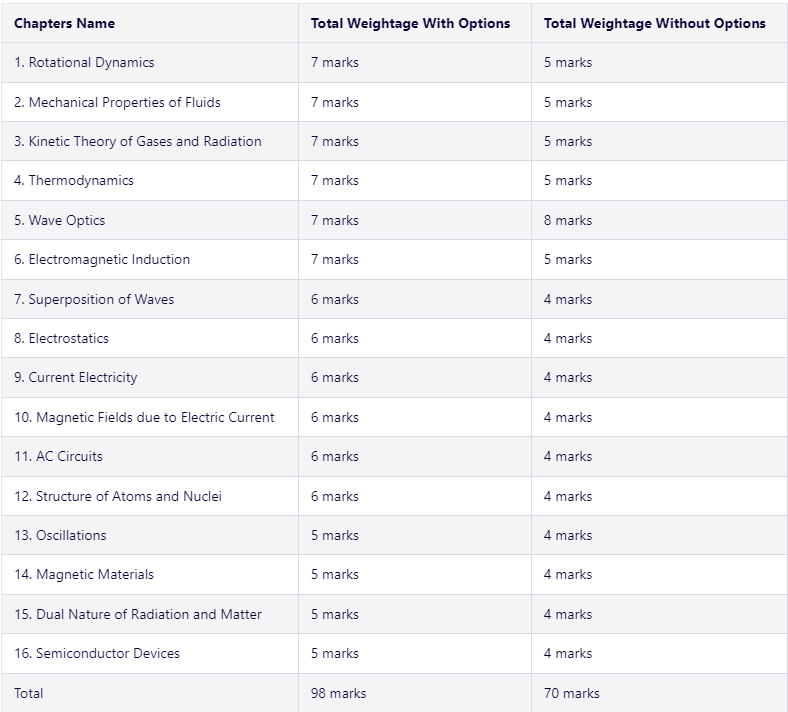
Task: Select '2. Mechanical Properties of Fluids' cell
Action: coord(117,102)
